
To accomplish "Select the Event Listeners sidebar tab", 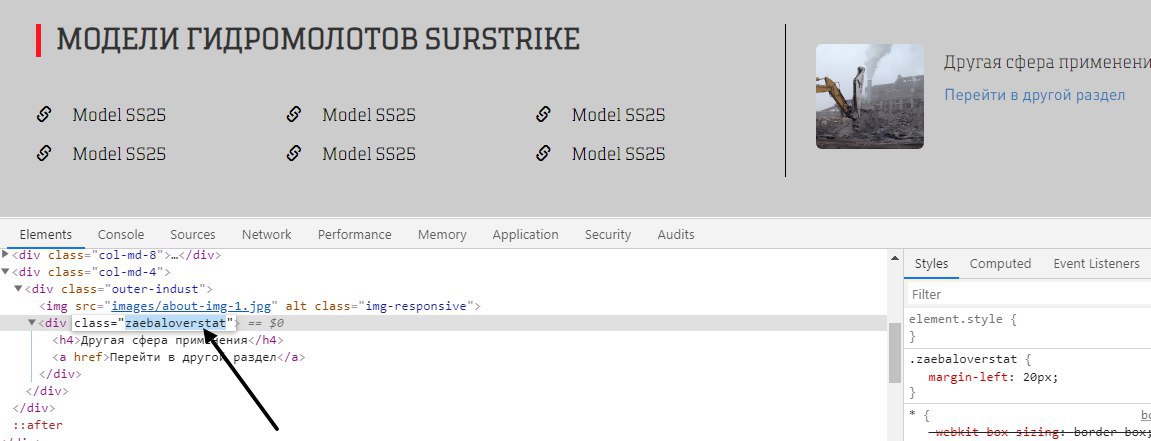I will pos(1097,264).
